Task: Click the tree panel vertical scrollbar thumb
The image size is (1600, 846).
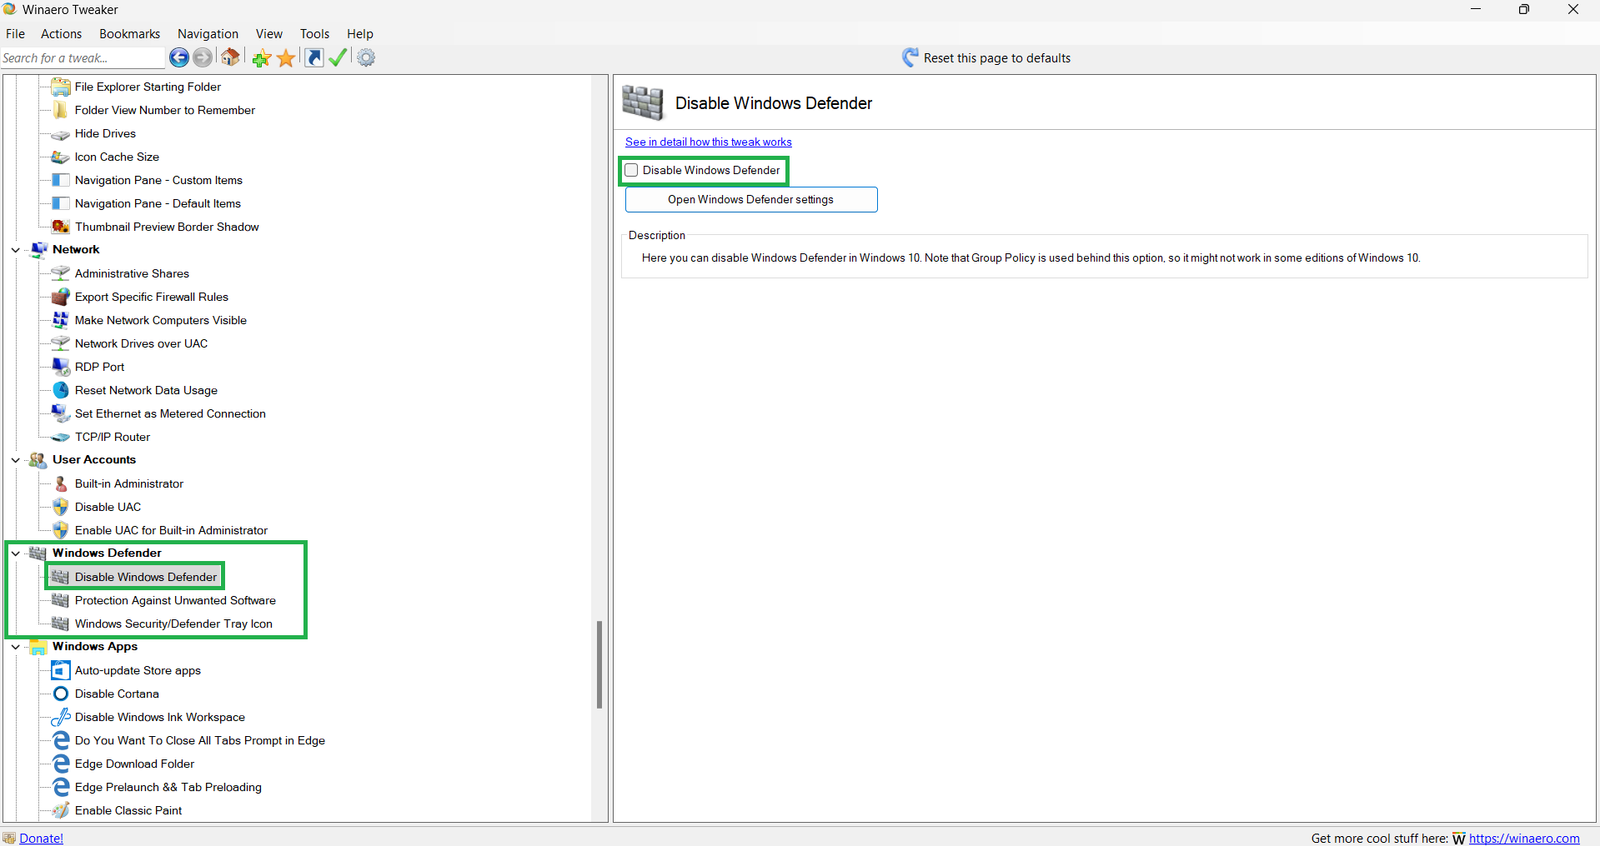Action: pyautogui.click(x=599, y=664)
